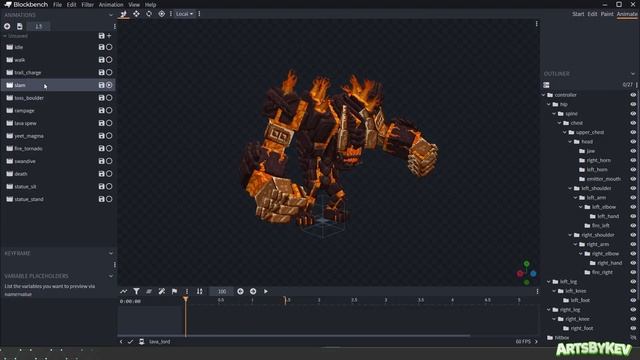Open the Filter menu
Screen dimensions: 640x360
[87, 4]
